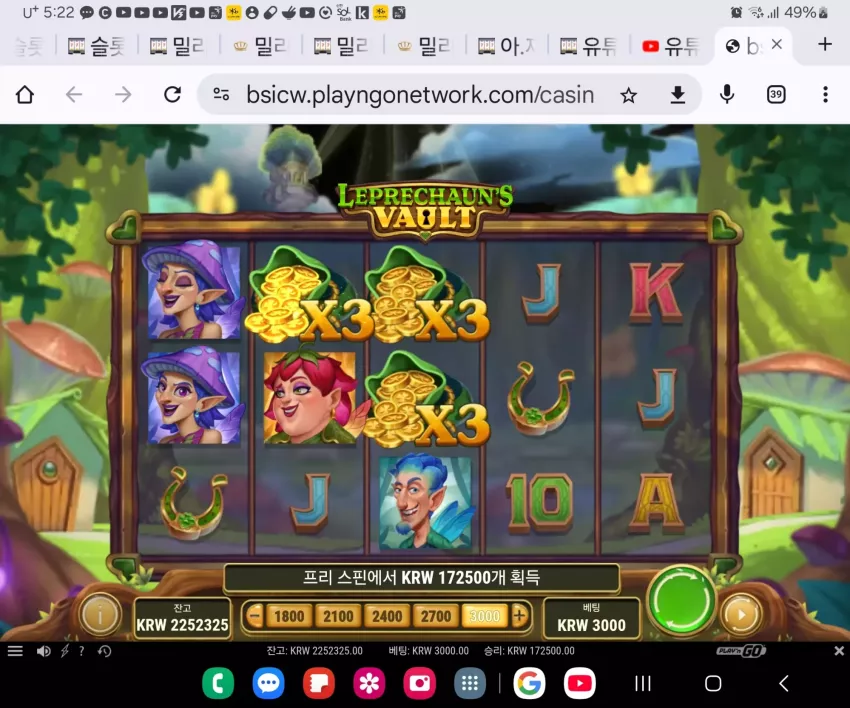Open the pink flower Gallery app
850x708 pixels.
click(x=369, y=683)
